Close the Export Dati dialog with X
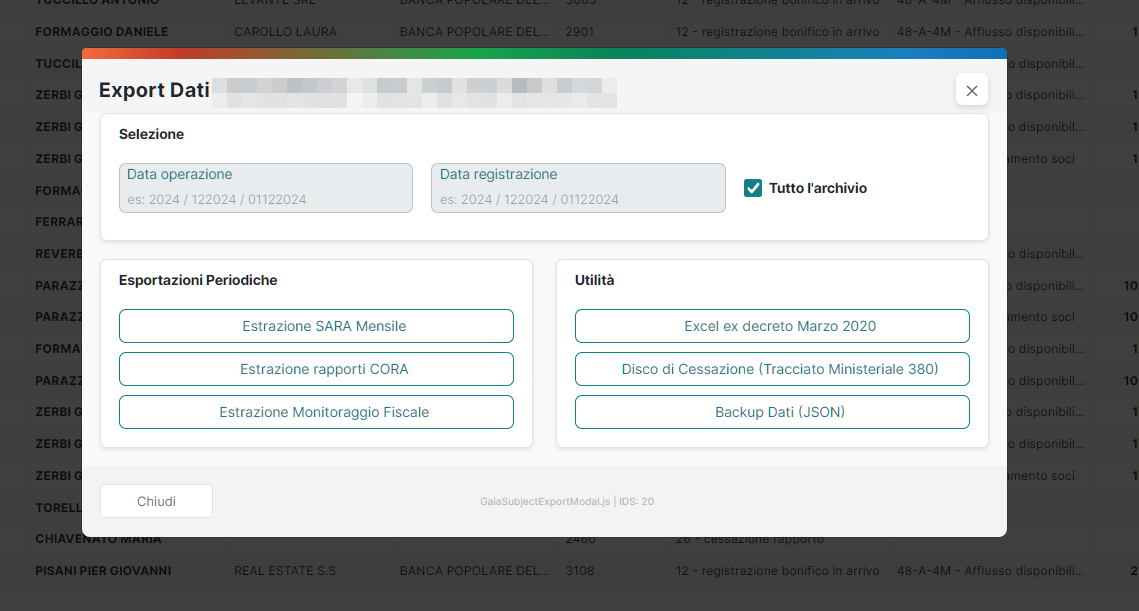 971,90
